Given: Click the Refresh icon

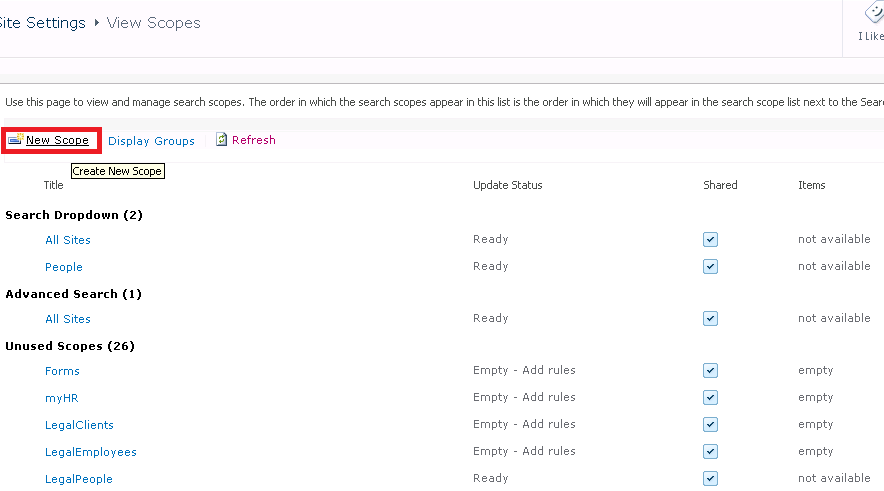Looking at the screenshot, I should [x=222, y=140].
